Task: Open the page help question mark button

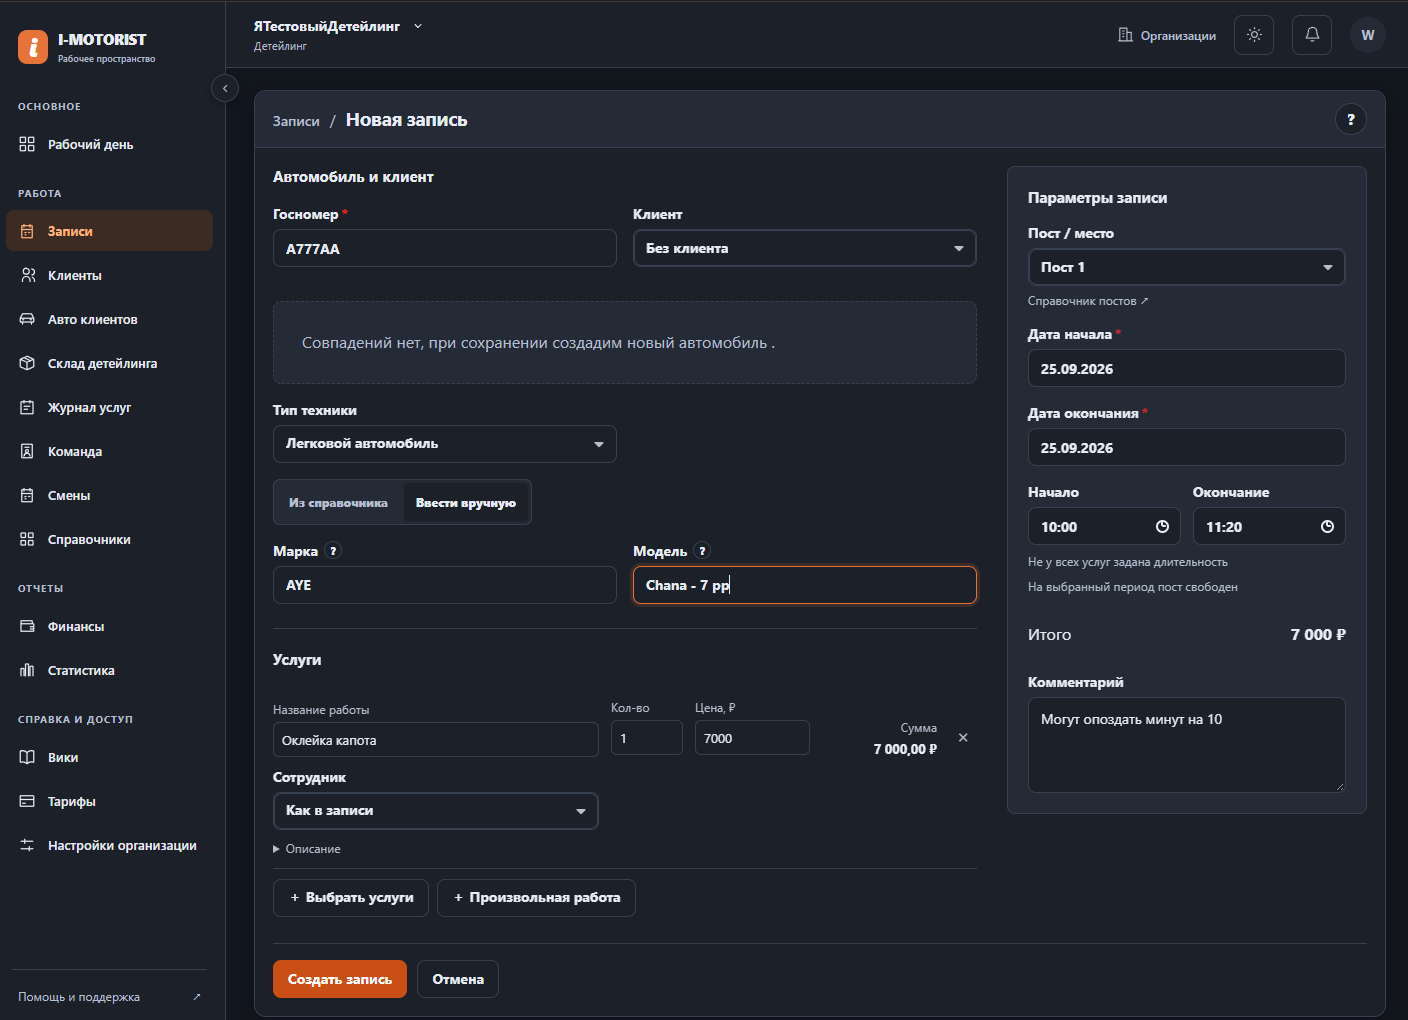Action: click(x=1351, y=119)
